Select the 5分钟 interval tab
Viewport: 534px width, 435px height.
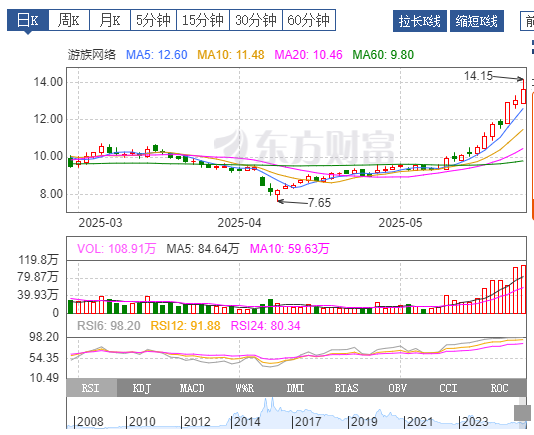(153, 20)
